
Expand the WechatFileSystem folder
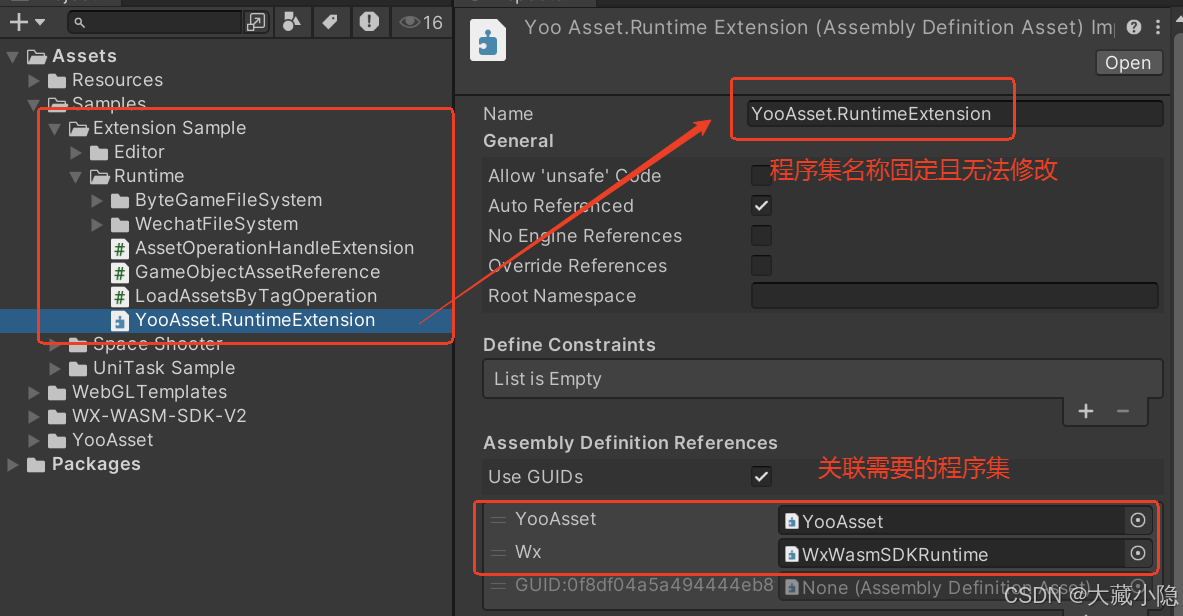click(x=97, y=225)
